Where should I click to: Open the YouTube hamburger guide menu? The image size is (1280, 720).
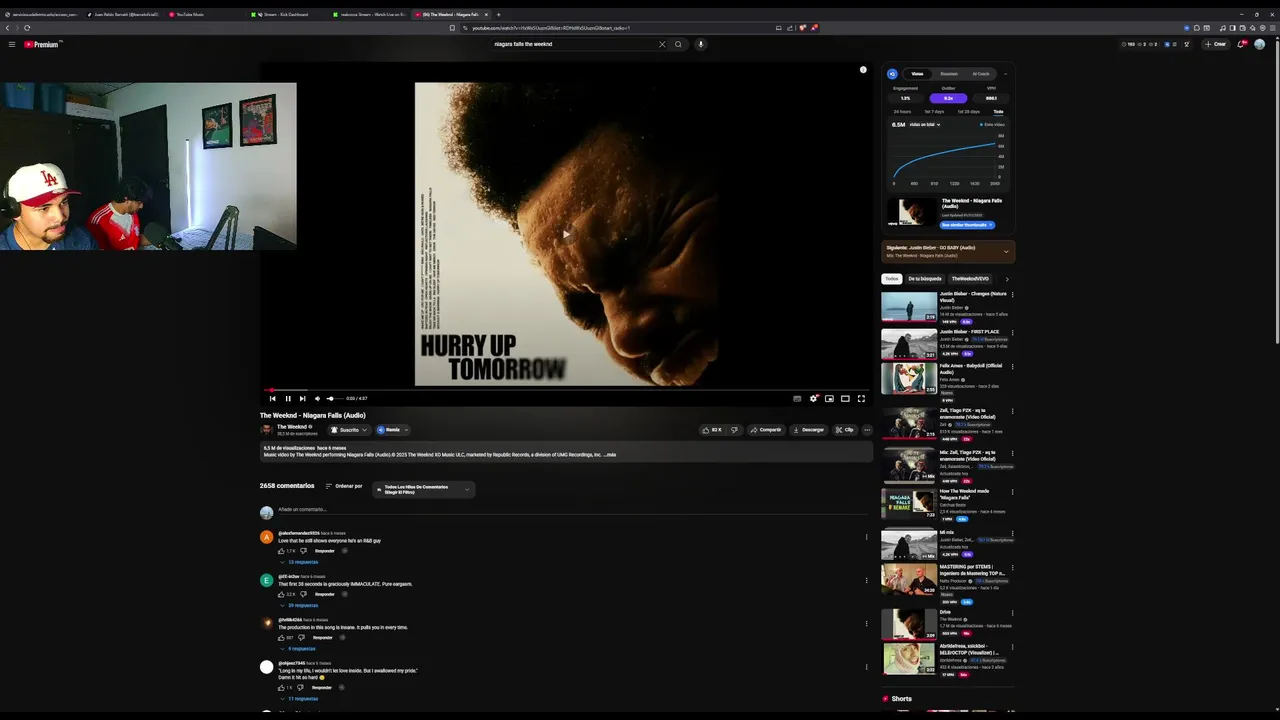tap(12, 44)
